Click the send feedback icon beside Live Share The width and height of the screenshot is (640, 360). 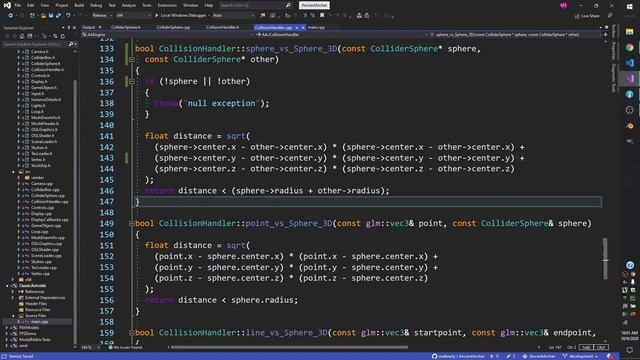[x=610, y=16]
